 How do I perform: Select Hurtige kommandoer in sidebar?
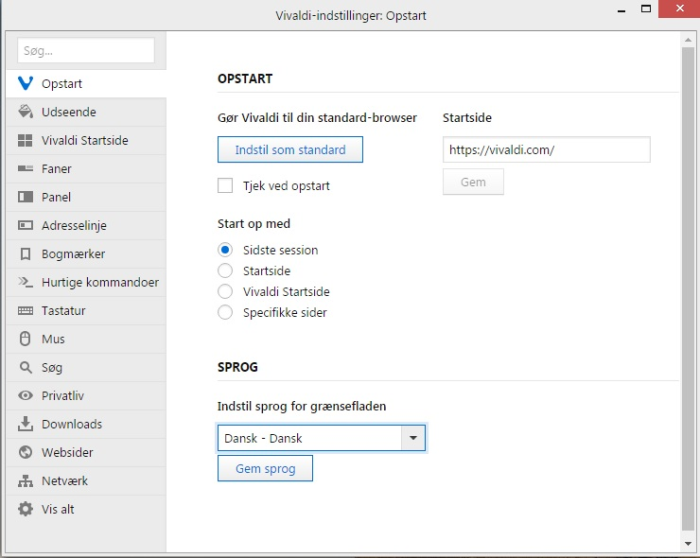coord(86,282)
